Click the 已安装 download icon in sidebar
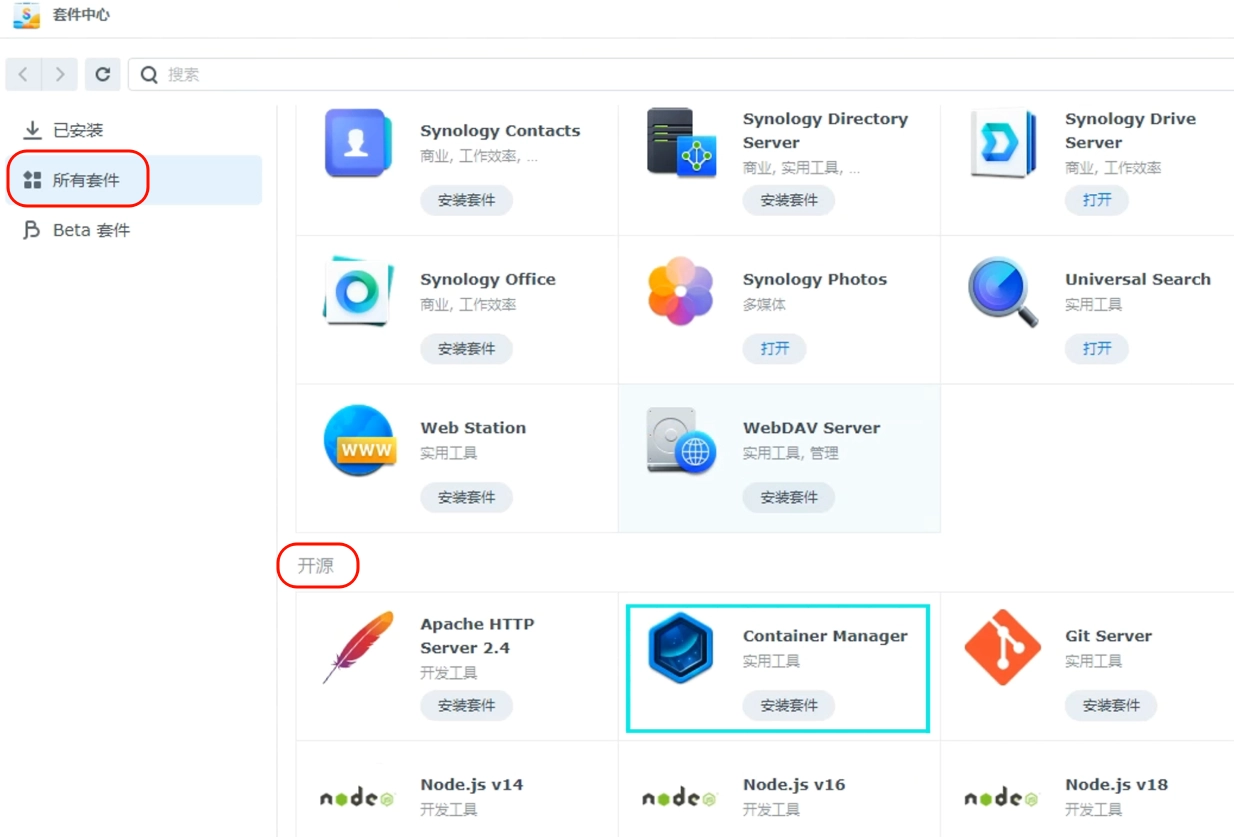This screenshot has width=1234, height=837. point(32,130)
